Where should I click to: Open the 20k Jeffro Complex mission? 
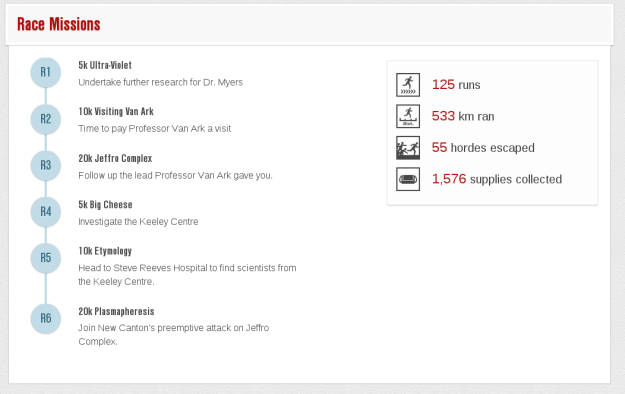coord(115,158)
